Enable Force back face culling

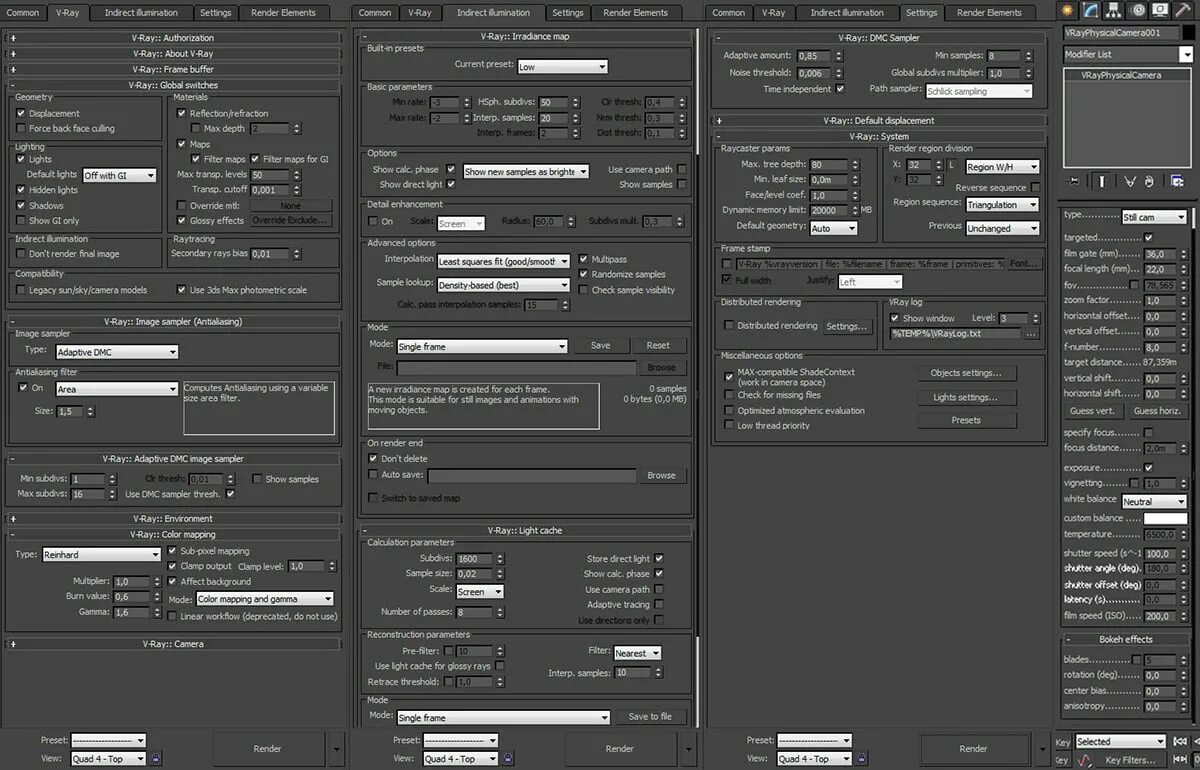click(21, 129)
